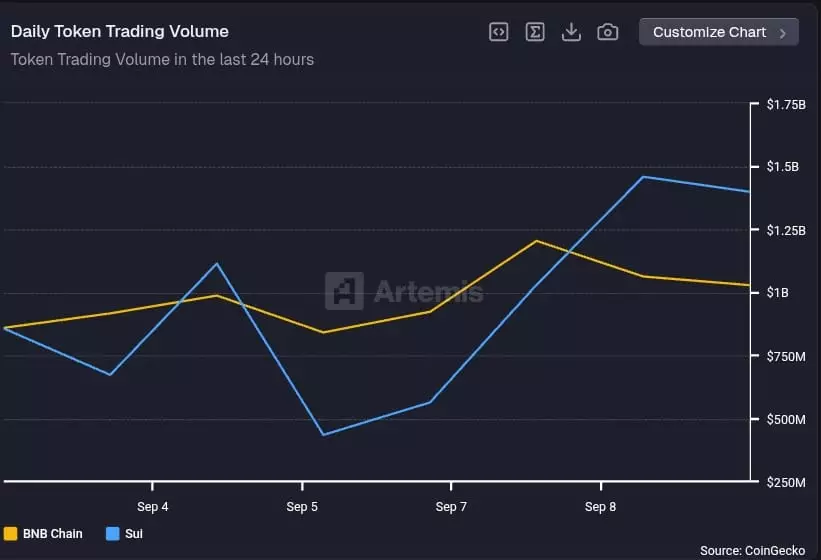Click the $1B axis value
Viewport: 821px width, 560px height.
click(778, 293)
